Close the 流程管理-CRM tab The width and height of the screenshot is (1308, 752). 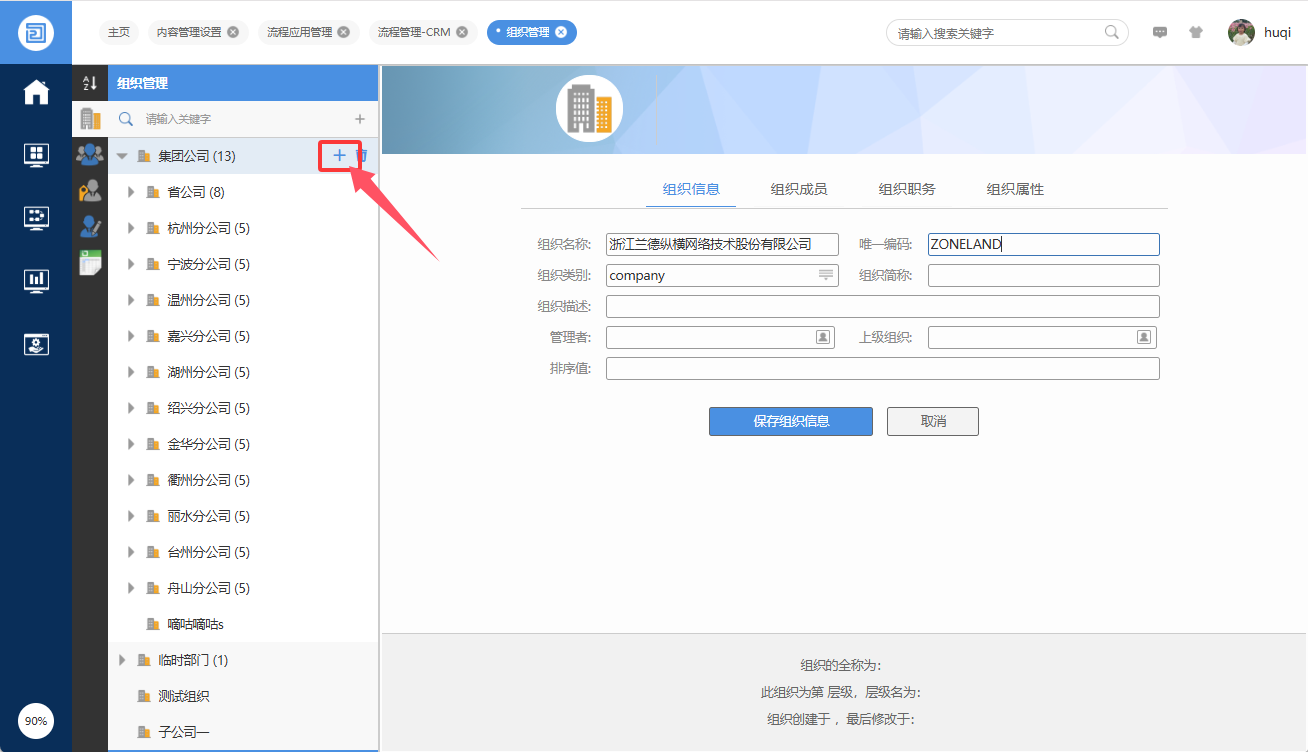[x=462, y=32]
